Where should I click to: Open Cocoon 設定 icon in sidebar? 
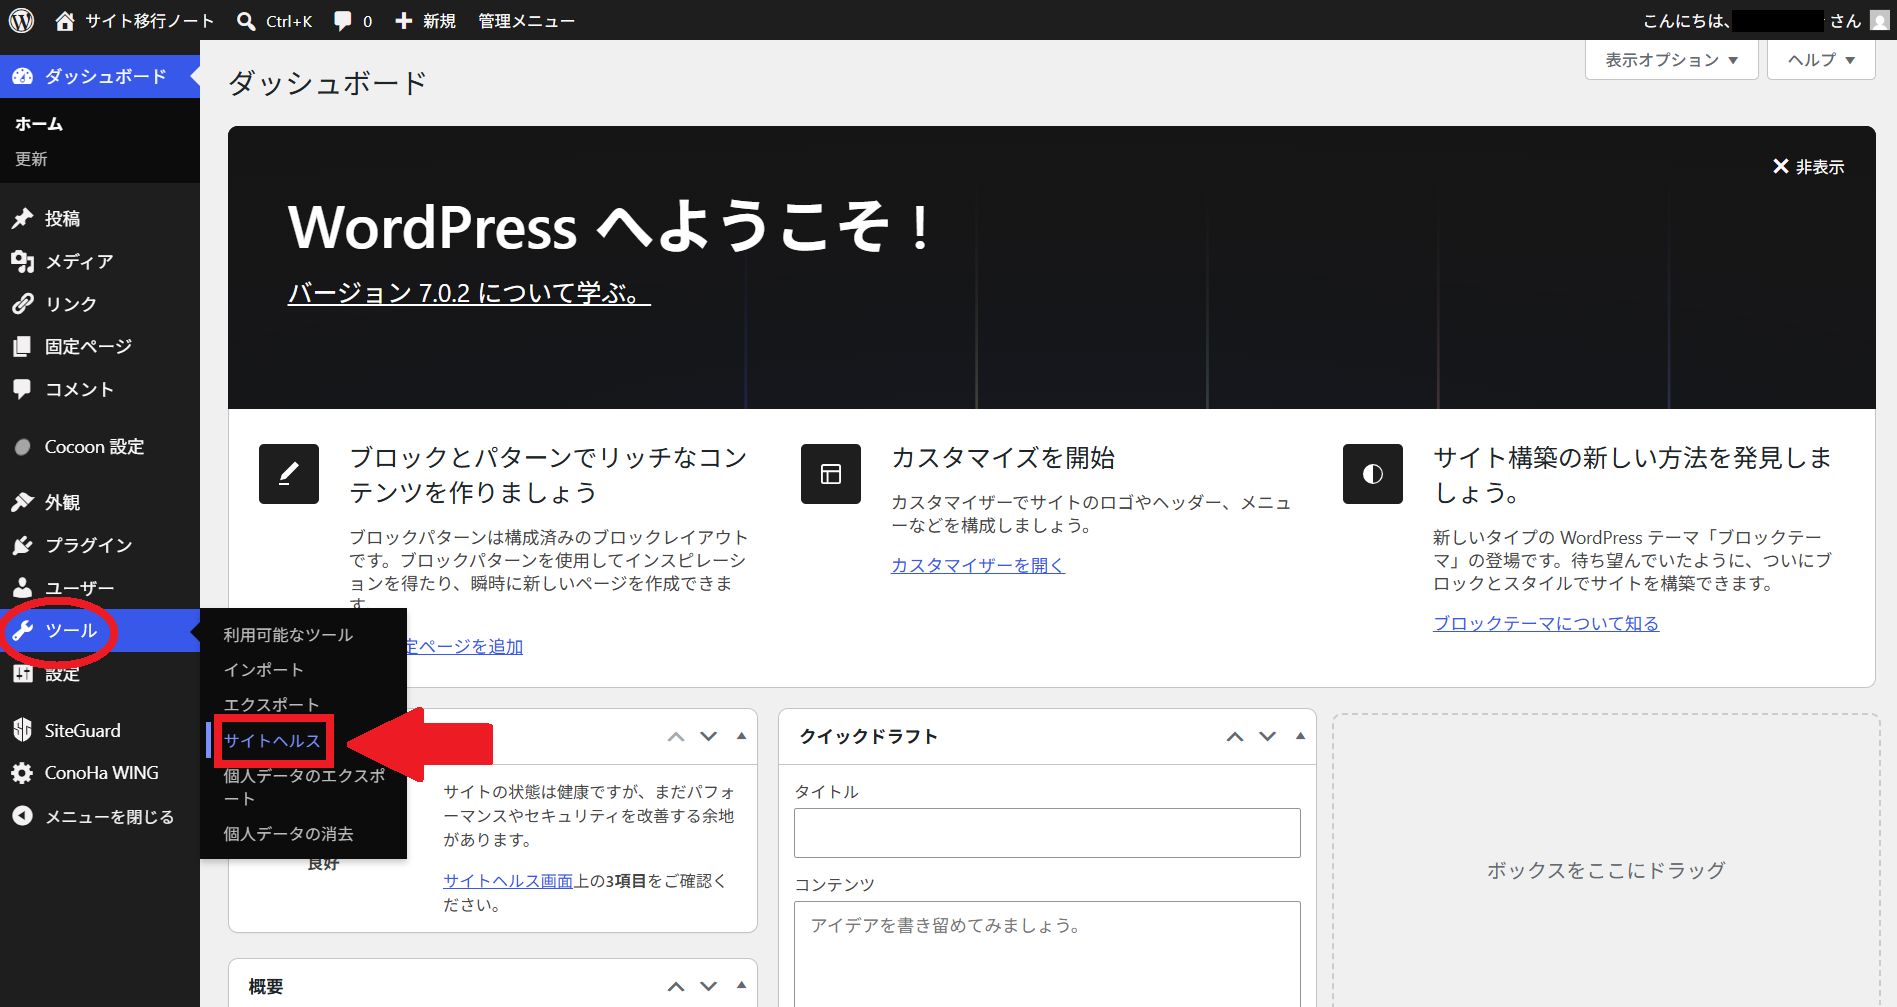(x=22, y=447)
